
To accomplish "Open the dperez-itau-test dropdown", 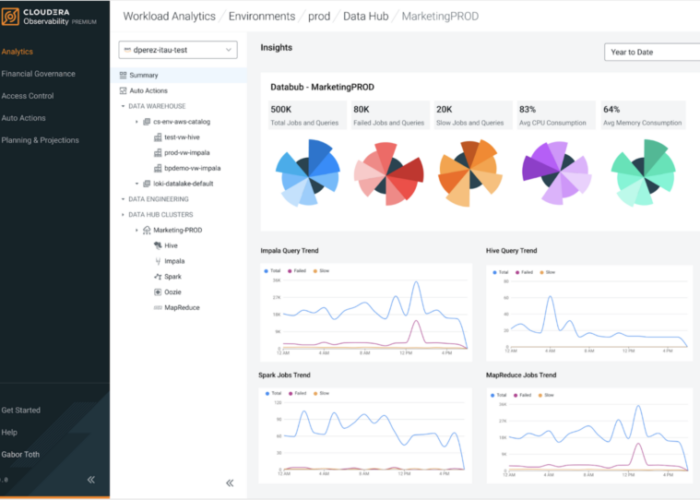I will pos(178,50).
